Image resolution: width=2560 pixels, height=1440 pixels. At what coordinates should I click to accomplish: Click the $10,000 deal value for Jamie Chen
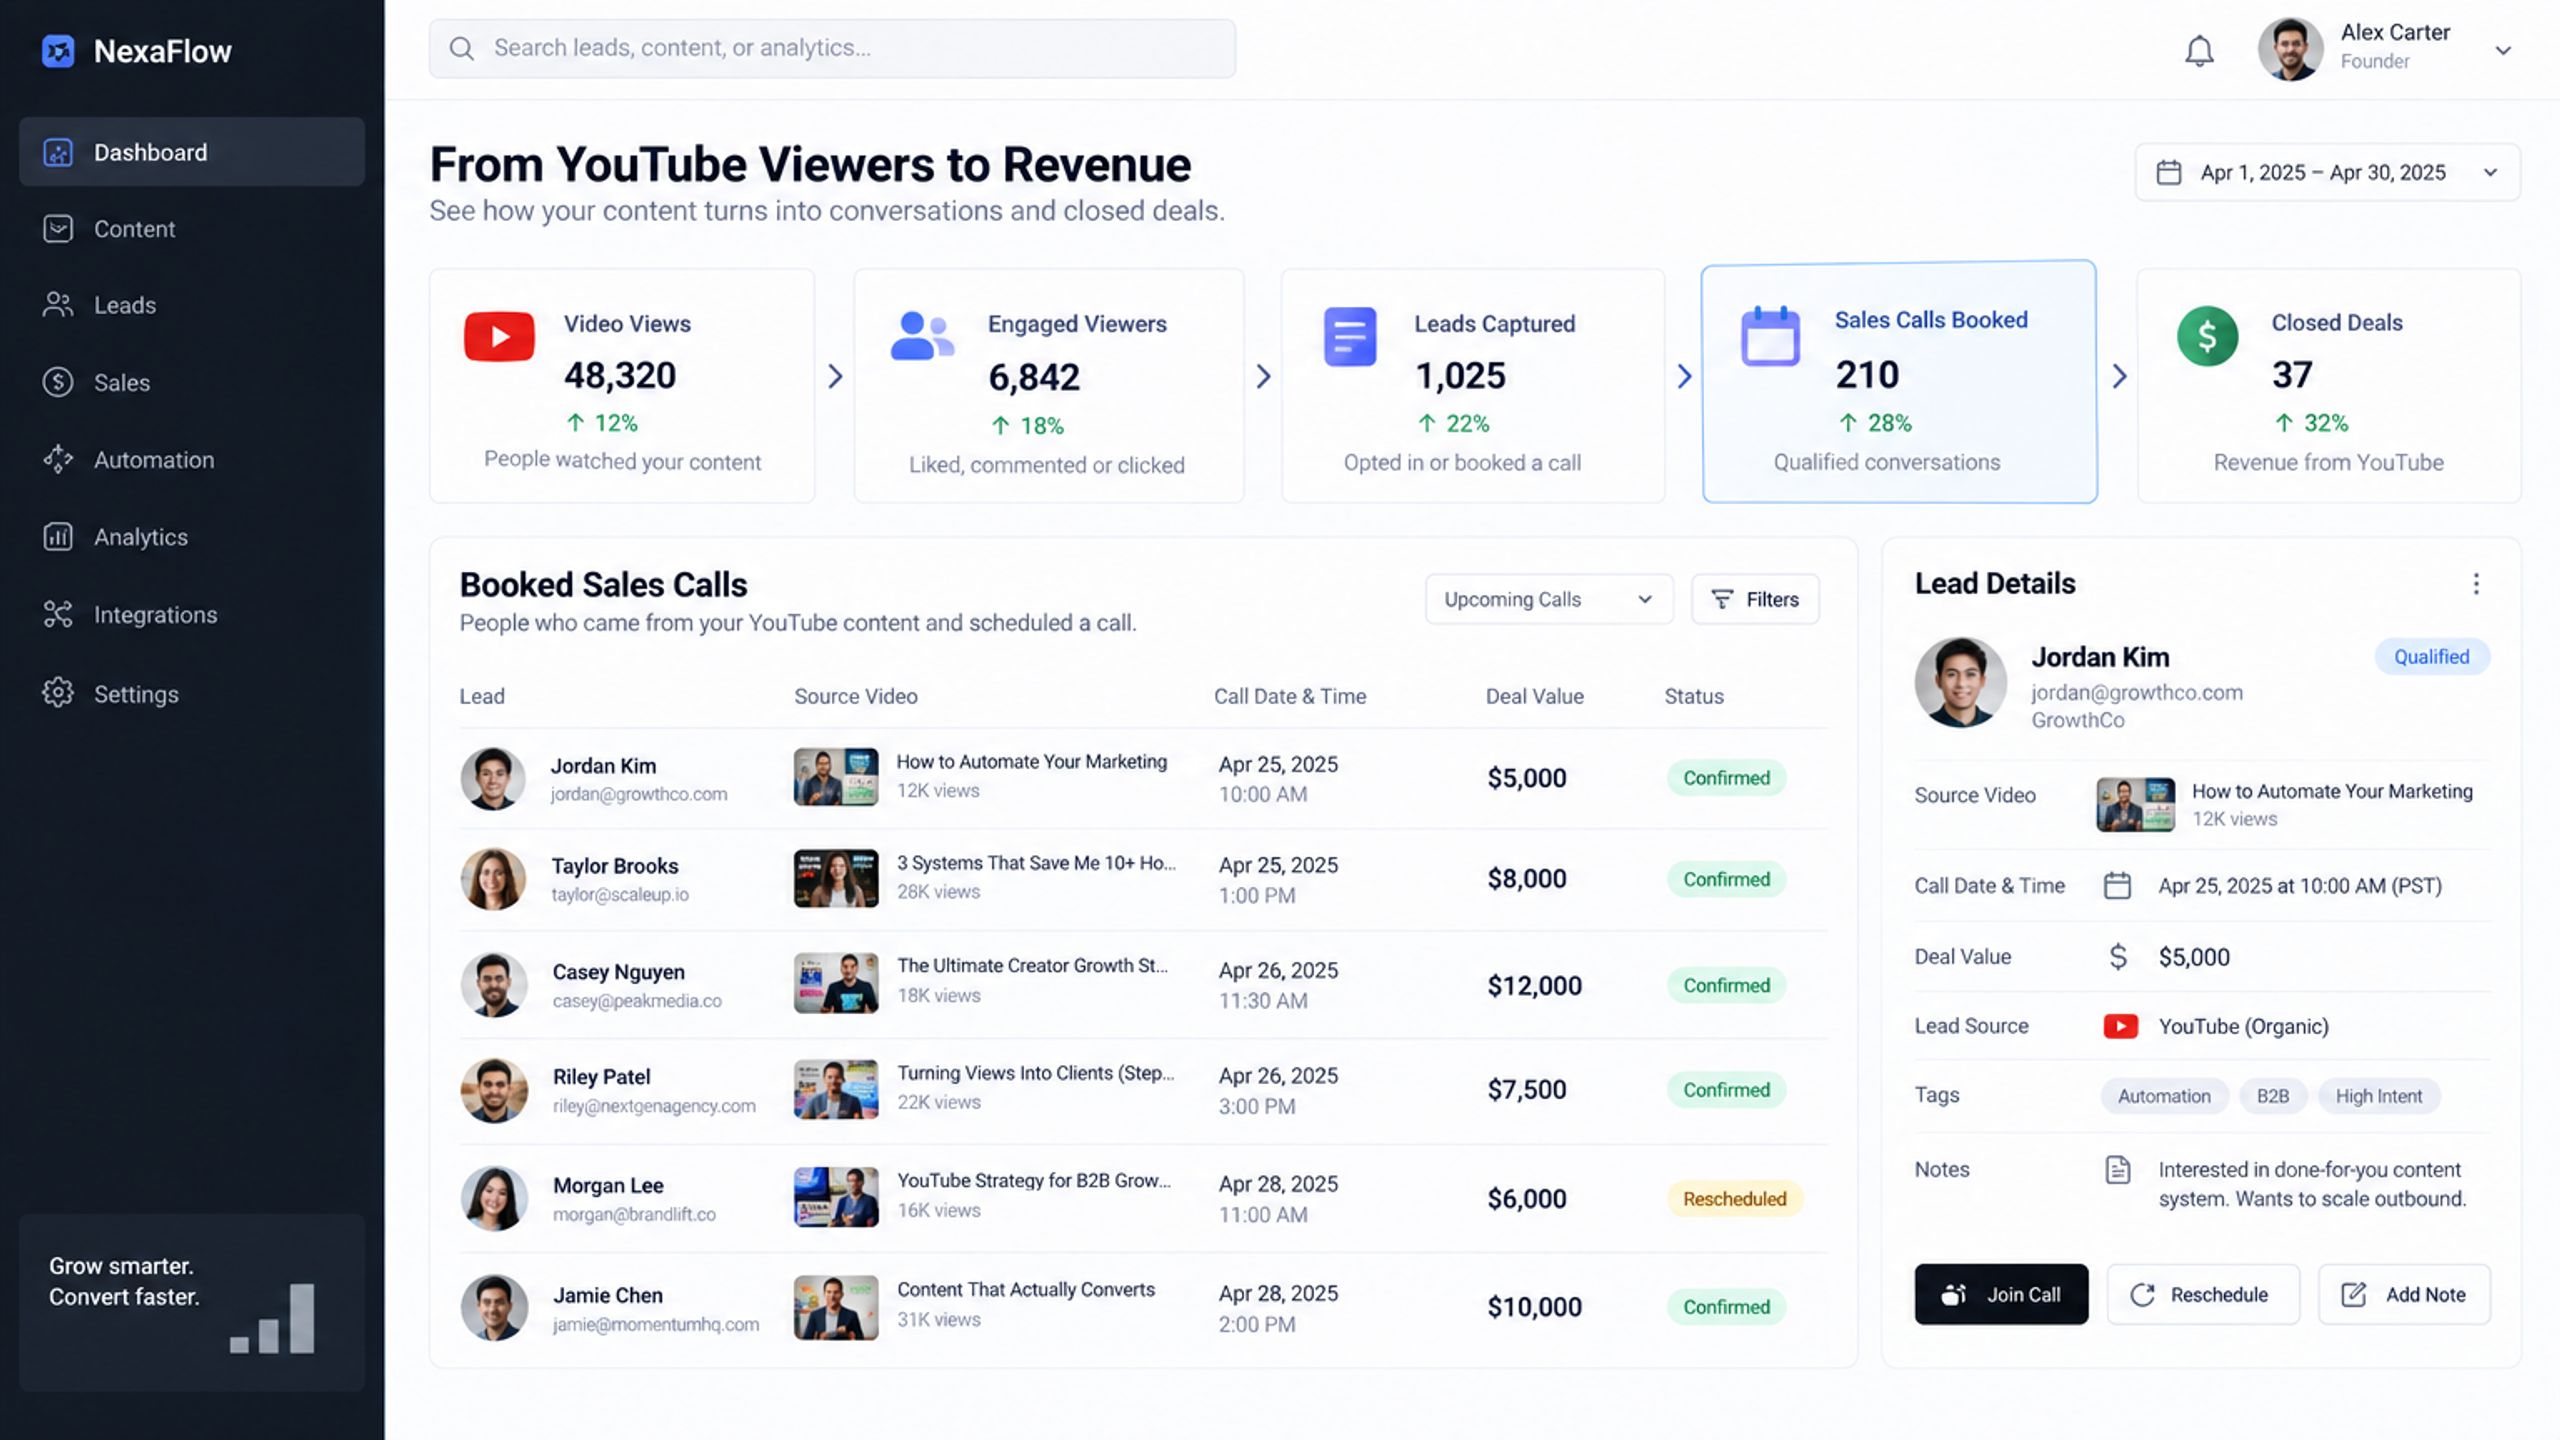tap(1534, 1307)
